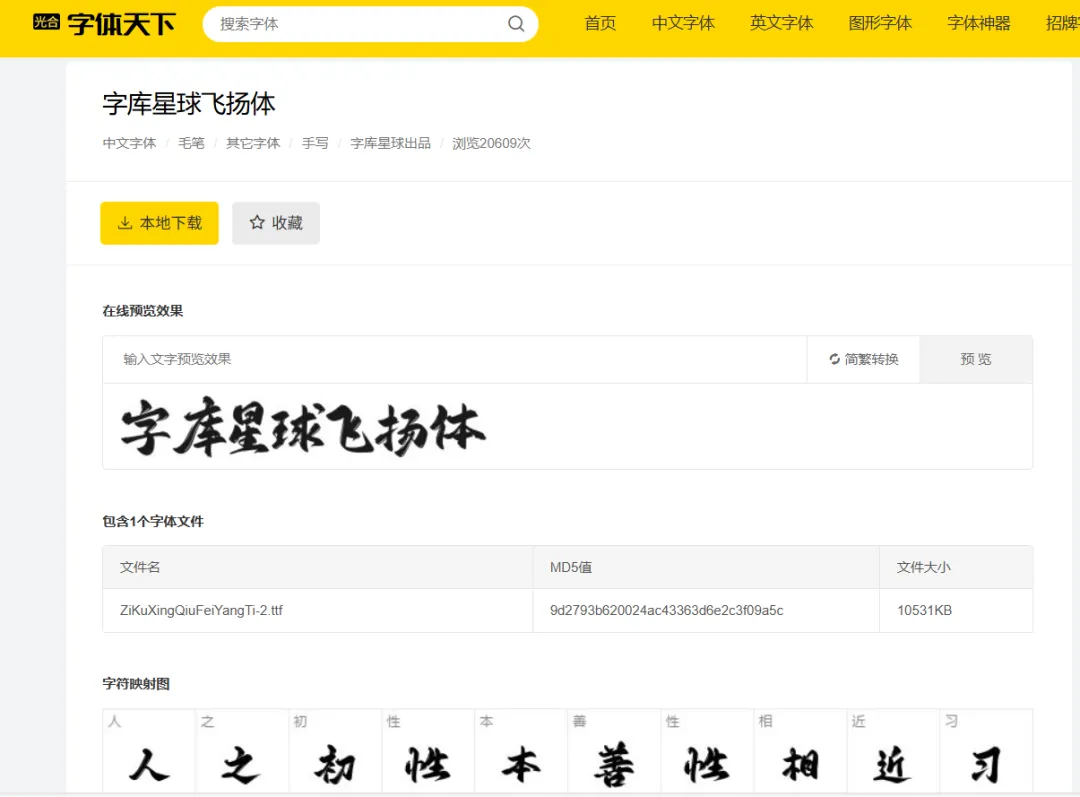Click the file size 10531KB
The width and height of the screenshot is (1080, 797).
924,610
